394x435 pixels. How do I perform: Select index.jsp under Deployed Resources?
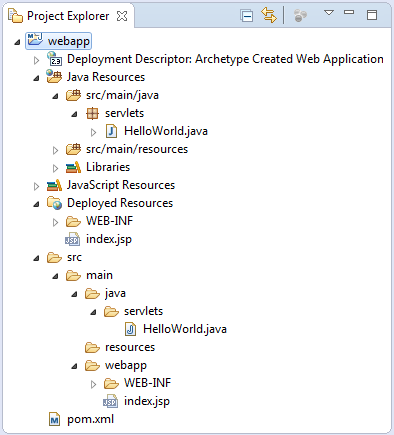click(109, 239)
